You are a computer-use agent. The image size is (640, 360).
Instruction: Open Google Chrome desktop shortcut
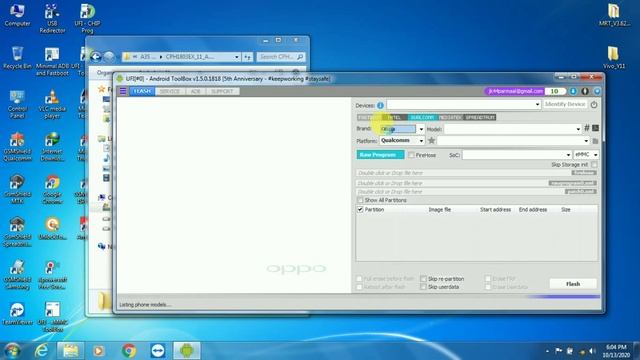(x=52, y=190)
